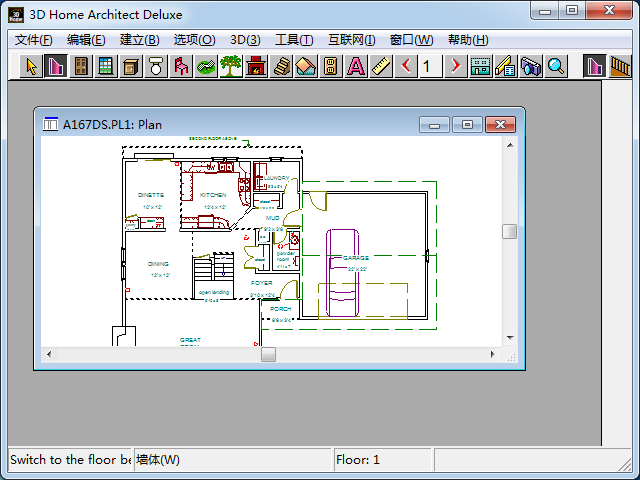Go down one floor with left red arrow
The width and height of the screenshot is (640, 480).
click(406, 67)
